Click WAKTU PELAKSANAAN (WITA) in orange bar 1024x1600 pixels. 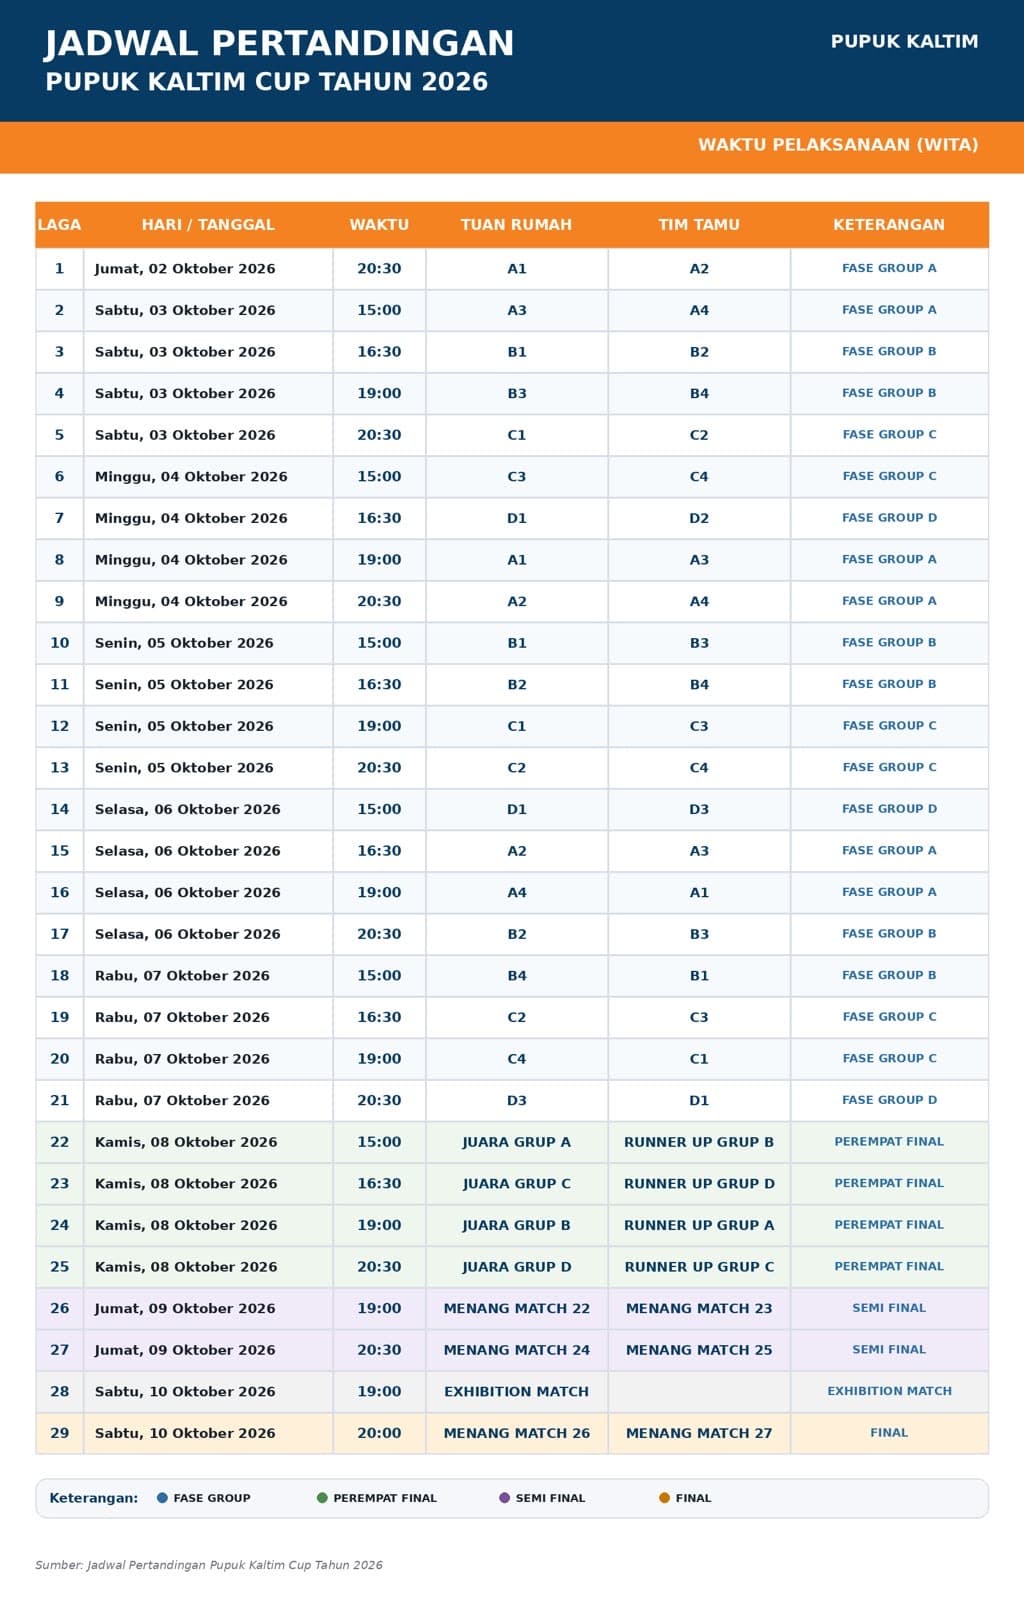tap(838, 145)
